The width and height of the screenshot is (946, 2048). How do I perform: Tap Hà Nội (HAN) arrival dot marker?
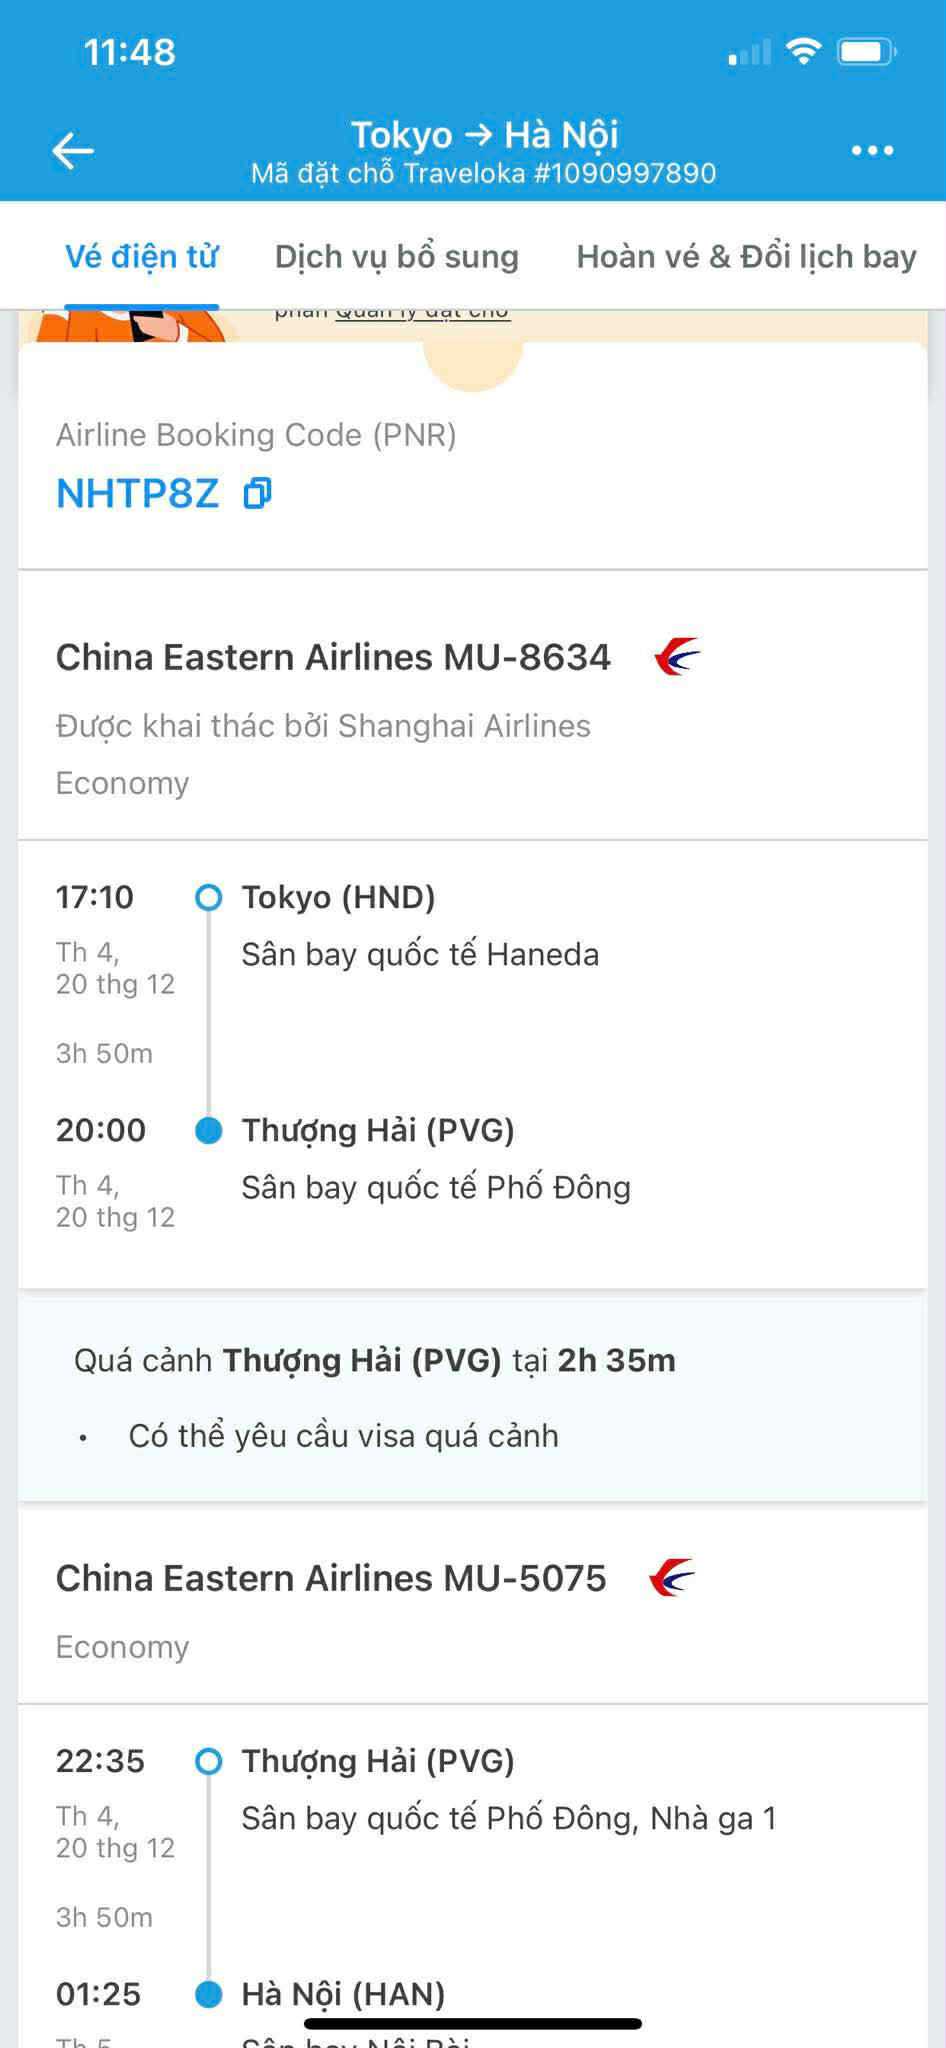pos(209,1994)
